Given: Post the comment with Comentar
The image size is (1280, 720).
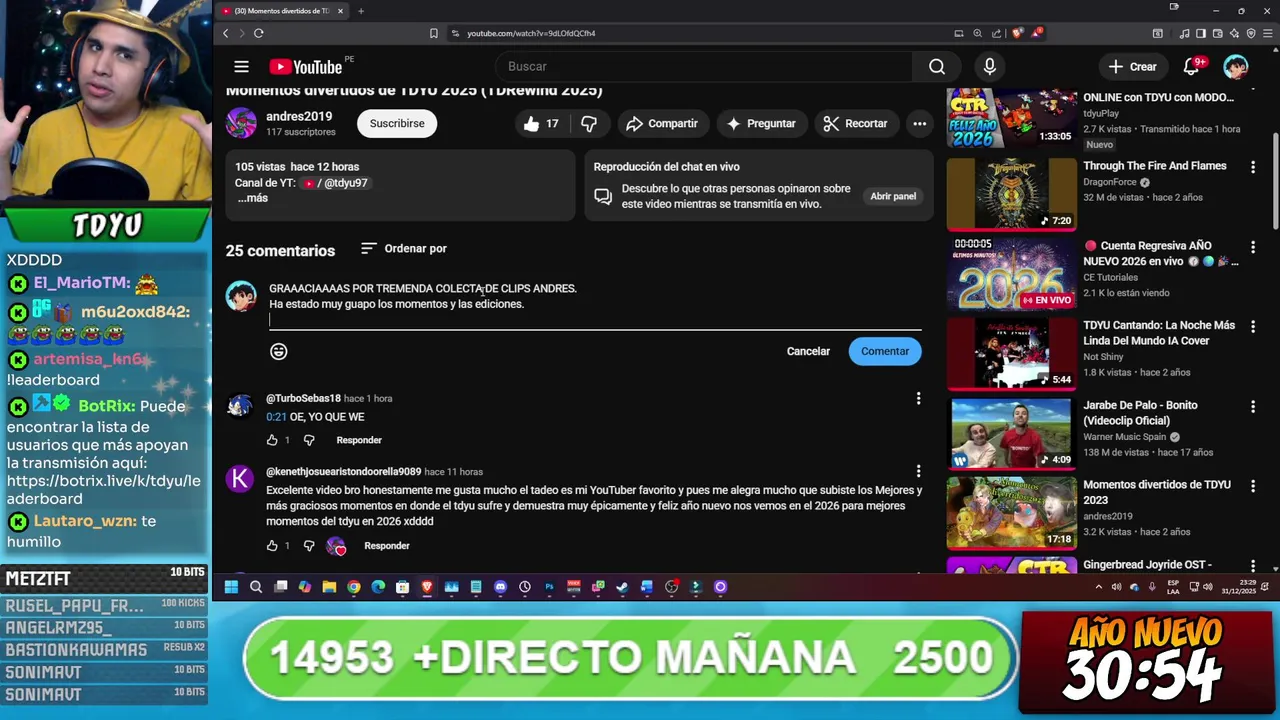Looking at the screenshot, I should click(x=885, y=351).
